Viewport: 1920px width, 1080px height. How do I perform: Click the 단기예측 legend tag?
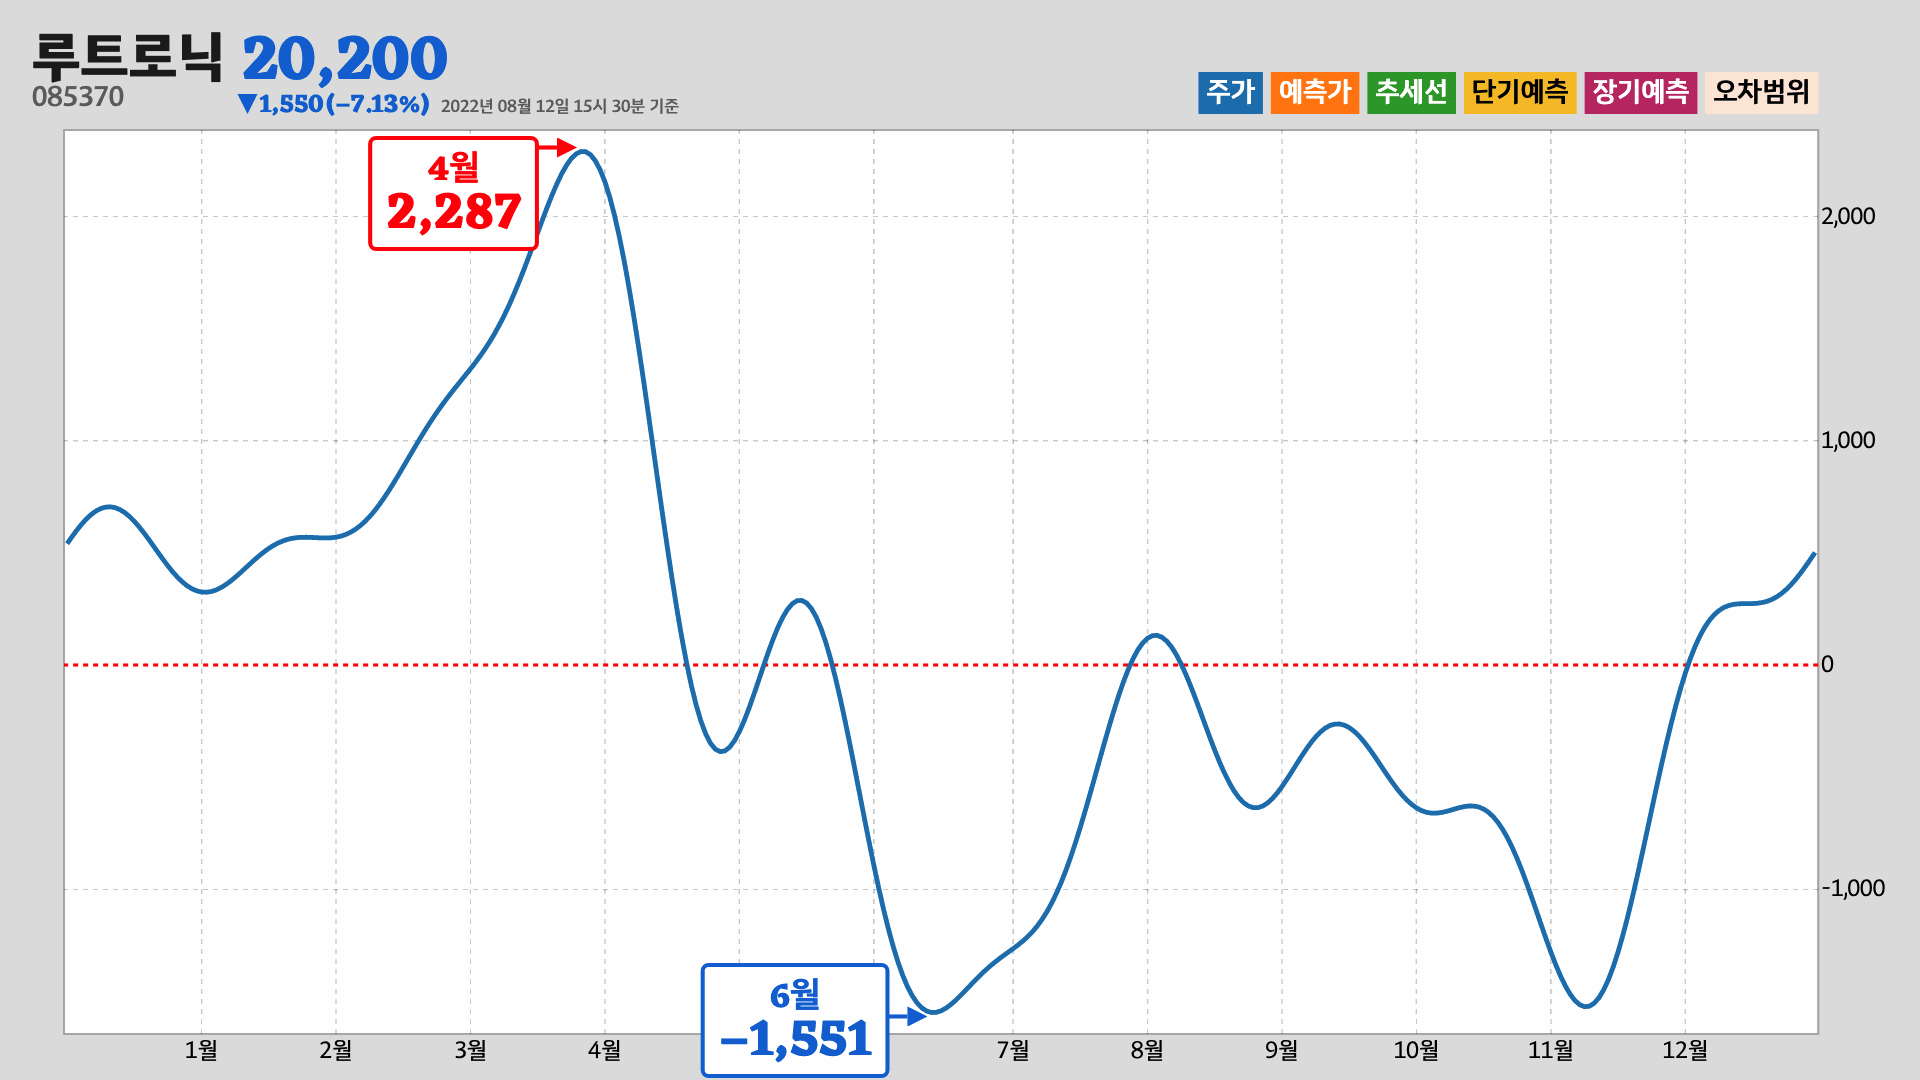tap(1520, 93)
